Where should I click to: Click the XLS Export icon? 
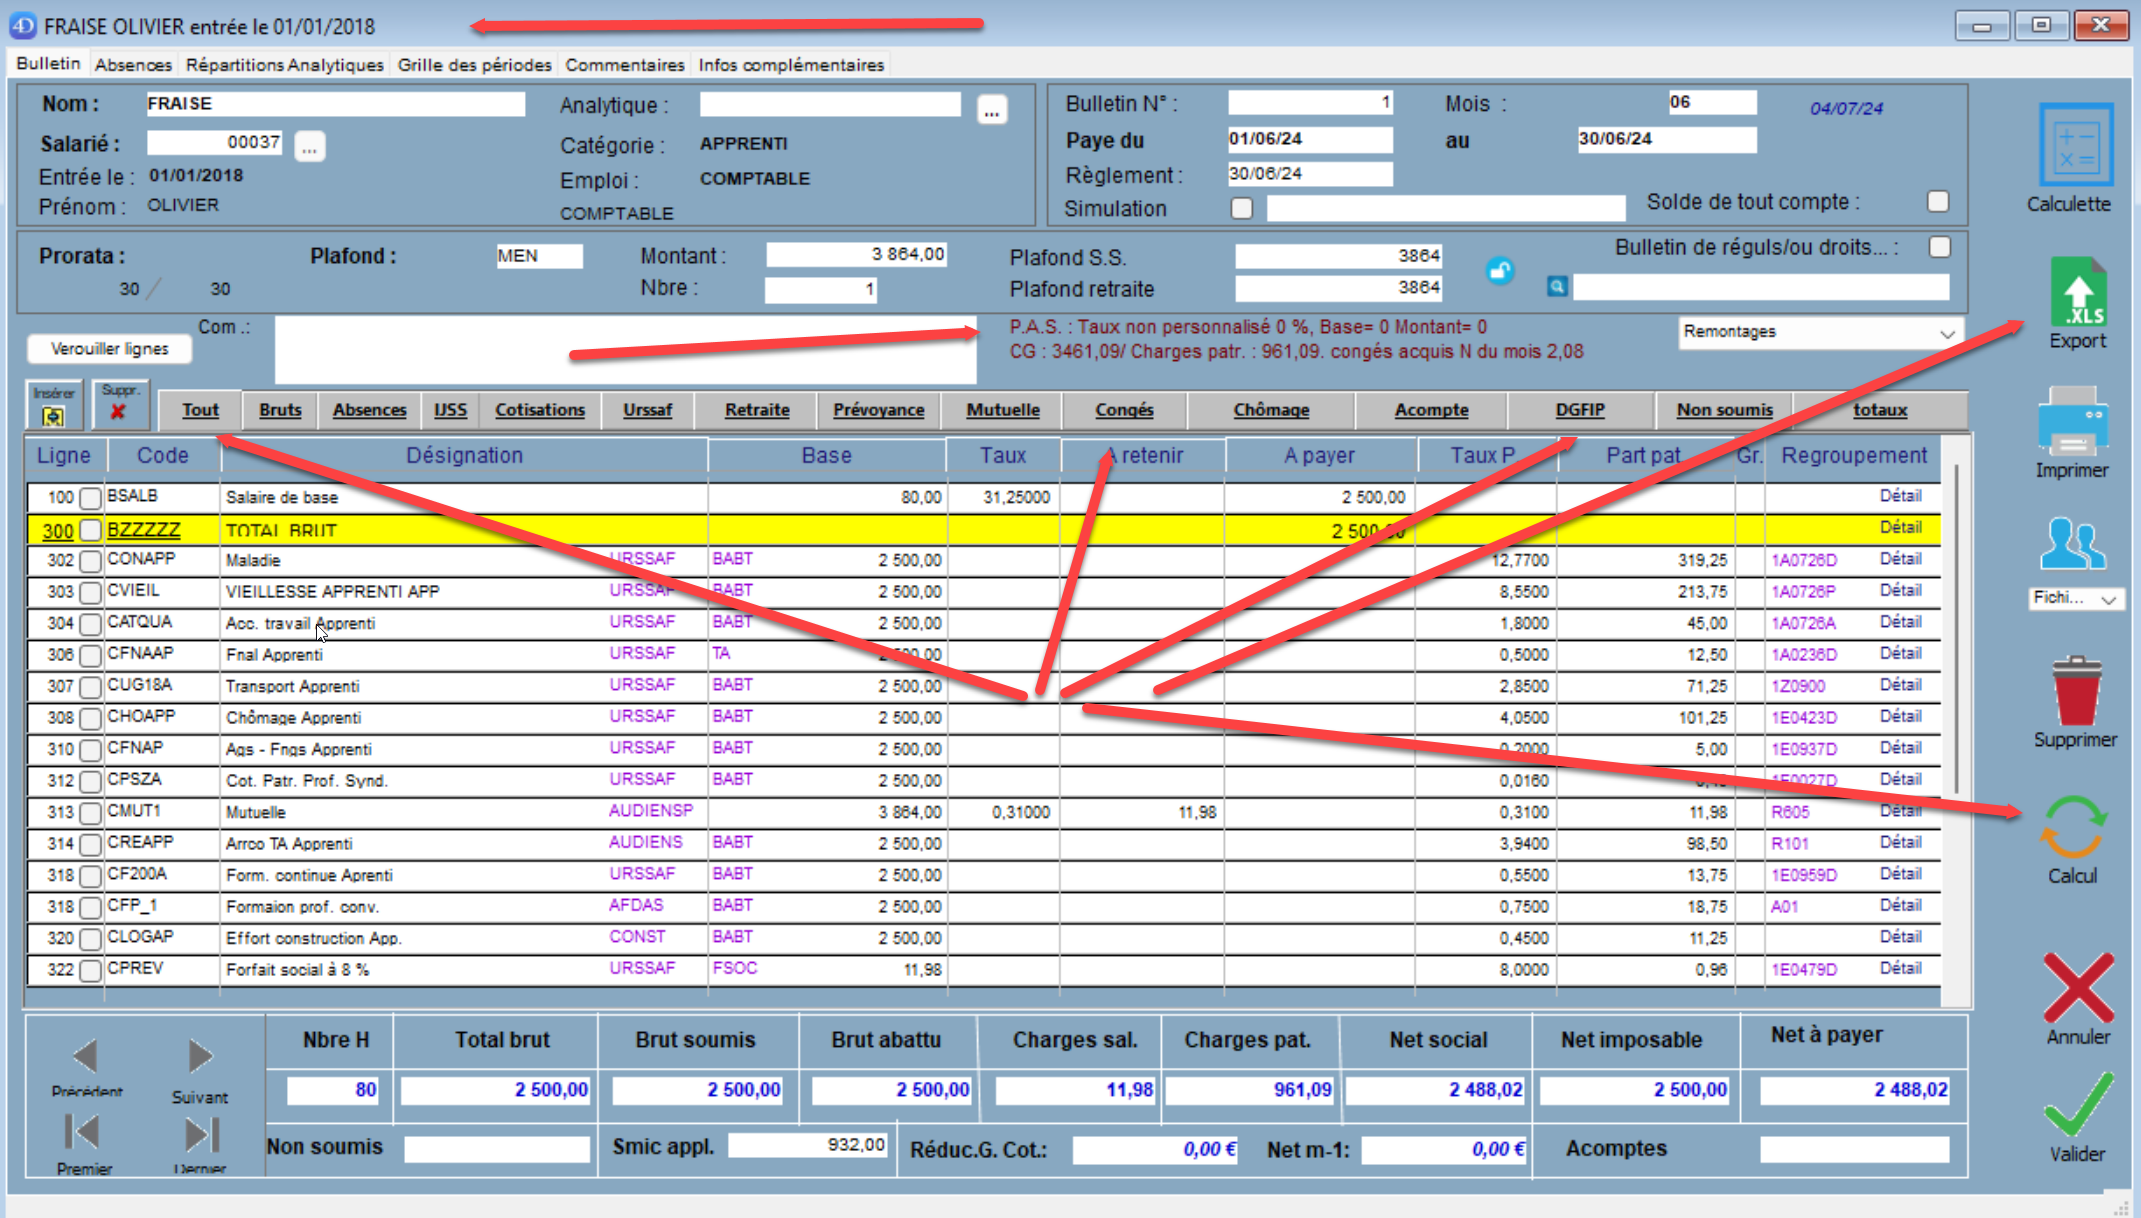click(x=2077, y=293)
